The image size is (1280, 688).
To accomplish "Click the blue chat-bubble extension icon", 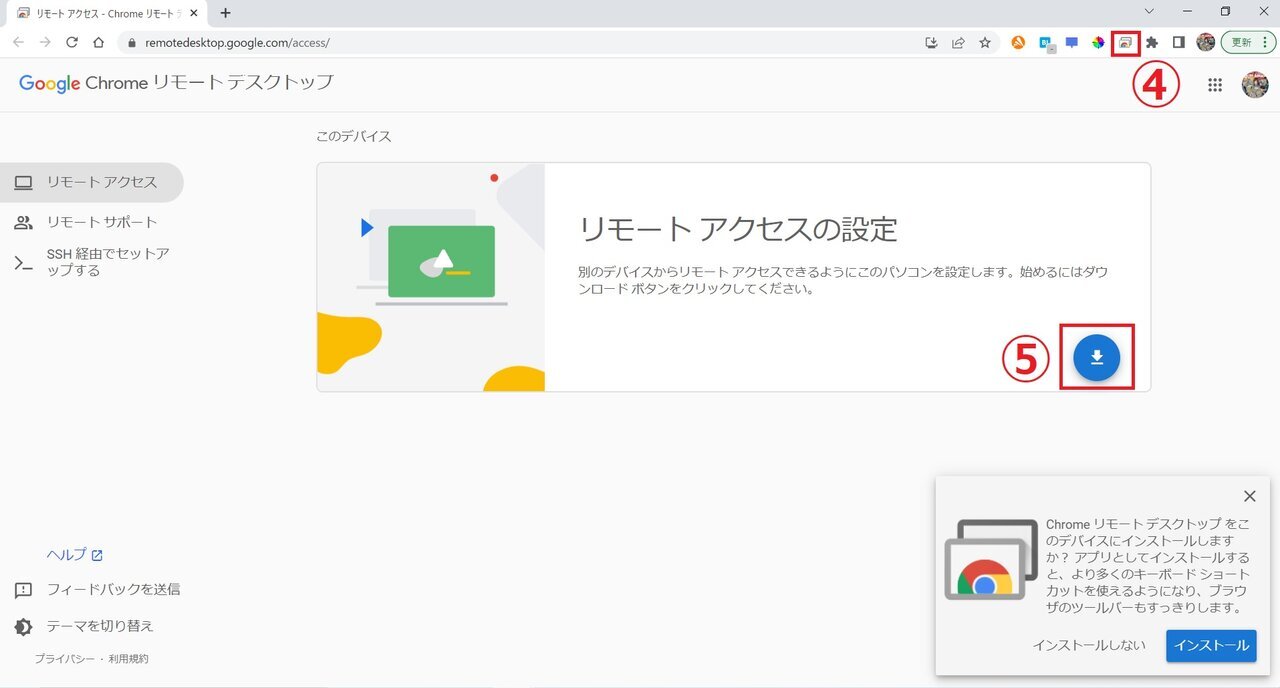I will (x=1072, y=43).
